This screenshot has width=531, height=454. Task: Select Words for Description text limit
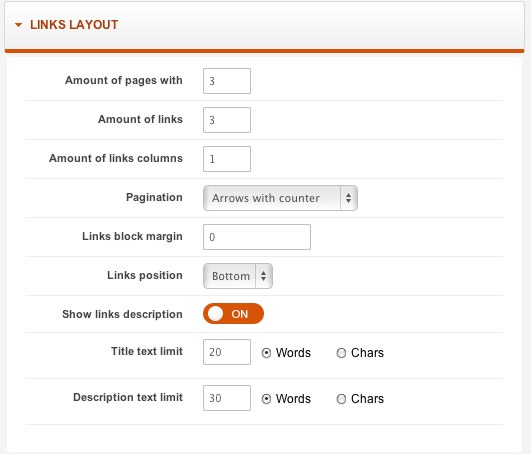(266, 399)
